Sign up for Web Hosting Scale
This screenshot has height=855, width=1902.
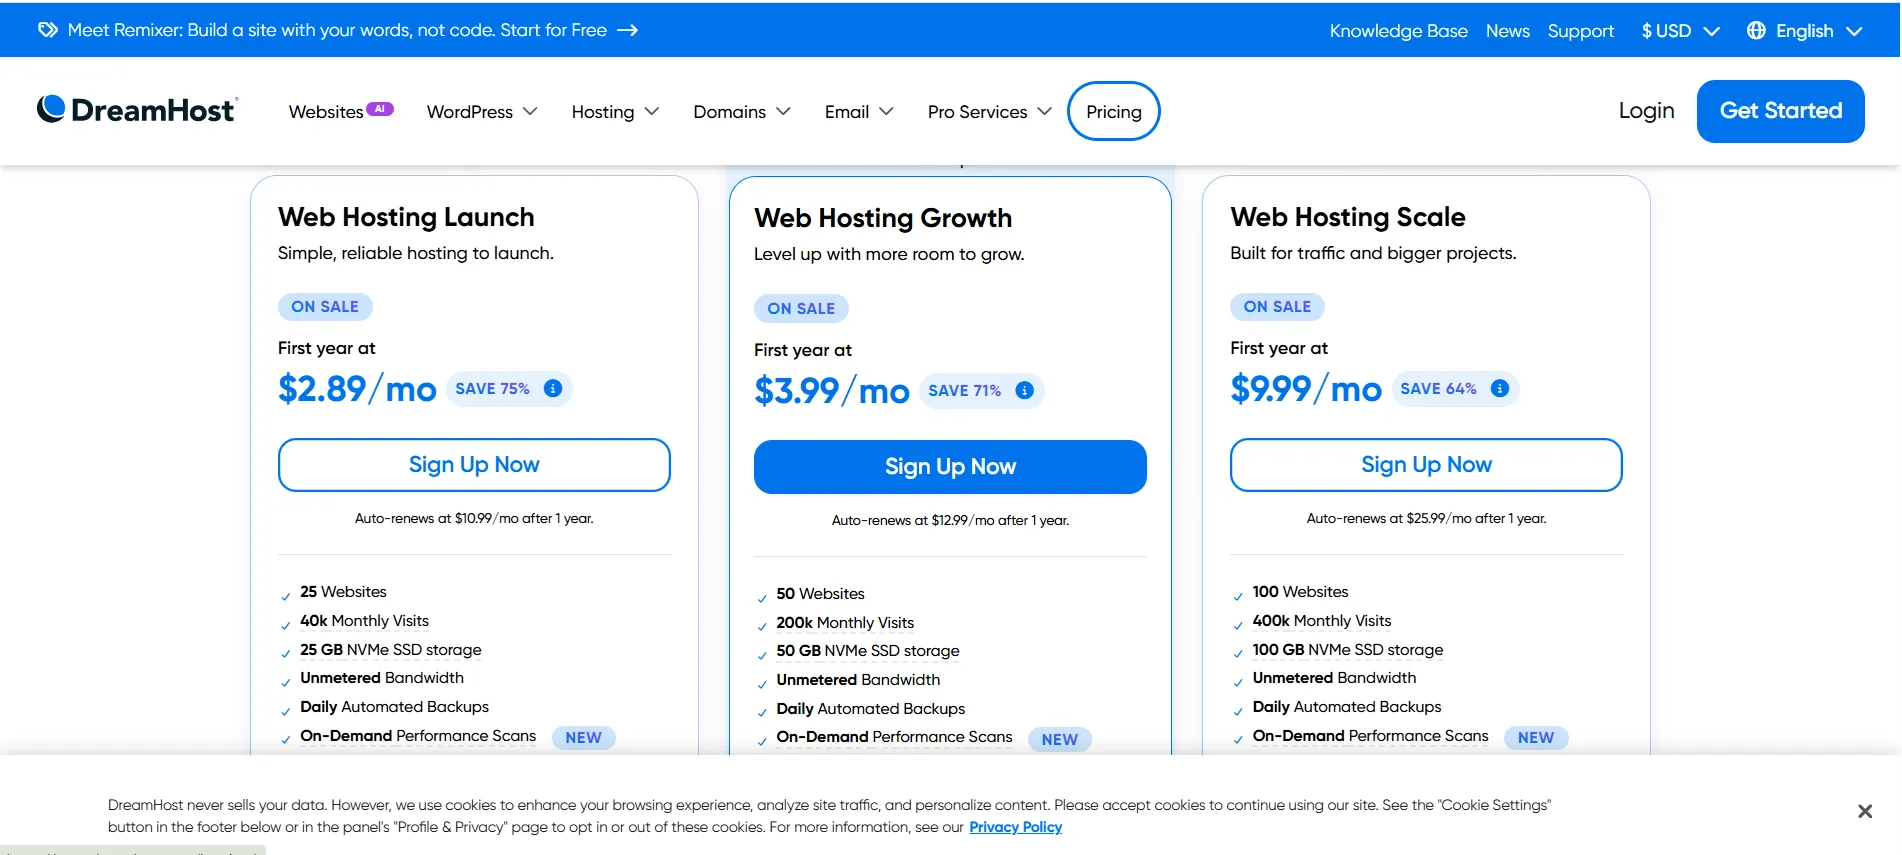(x=1426, y=465)
